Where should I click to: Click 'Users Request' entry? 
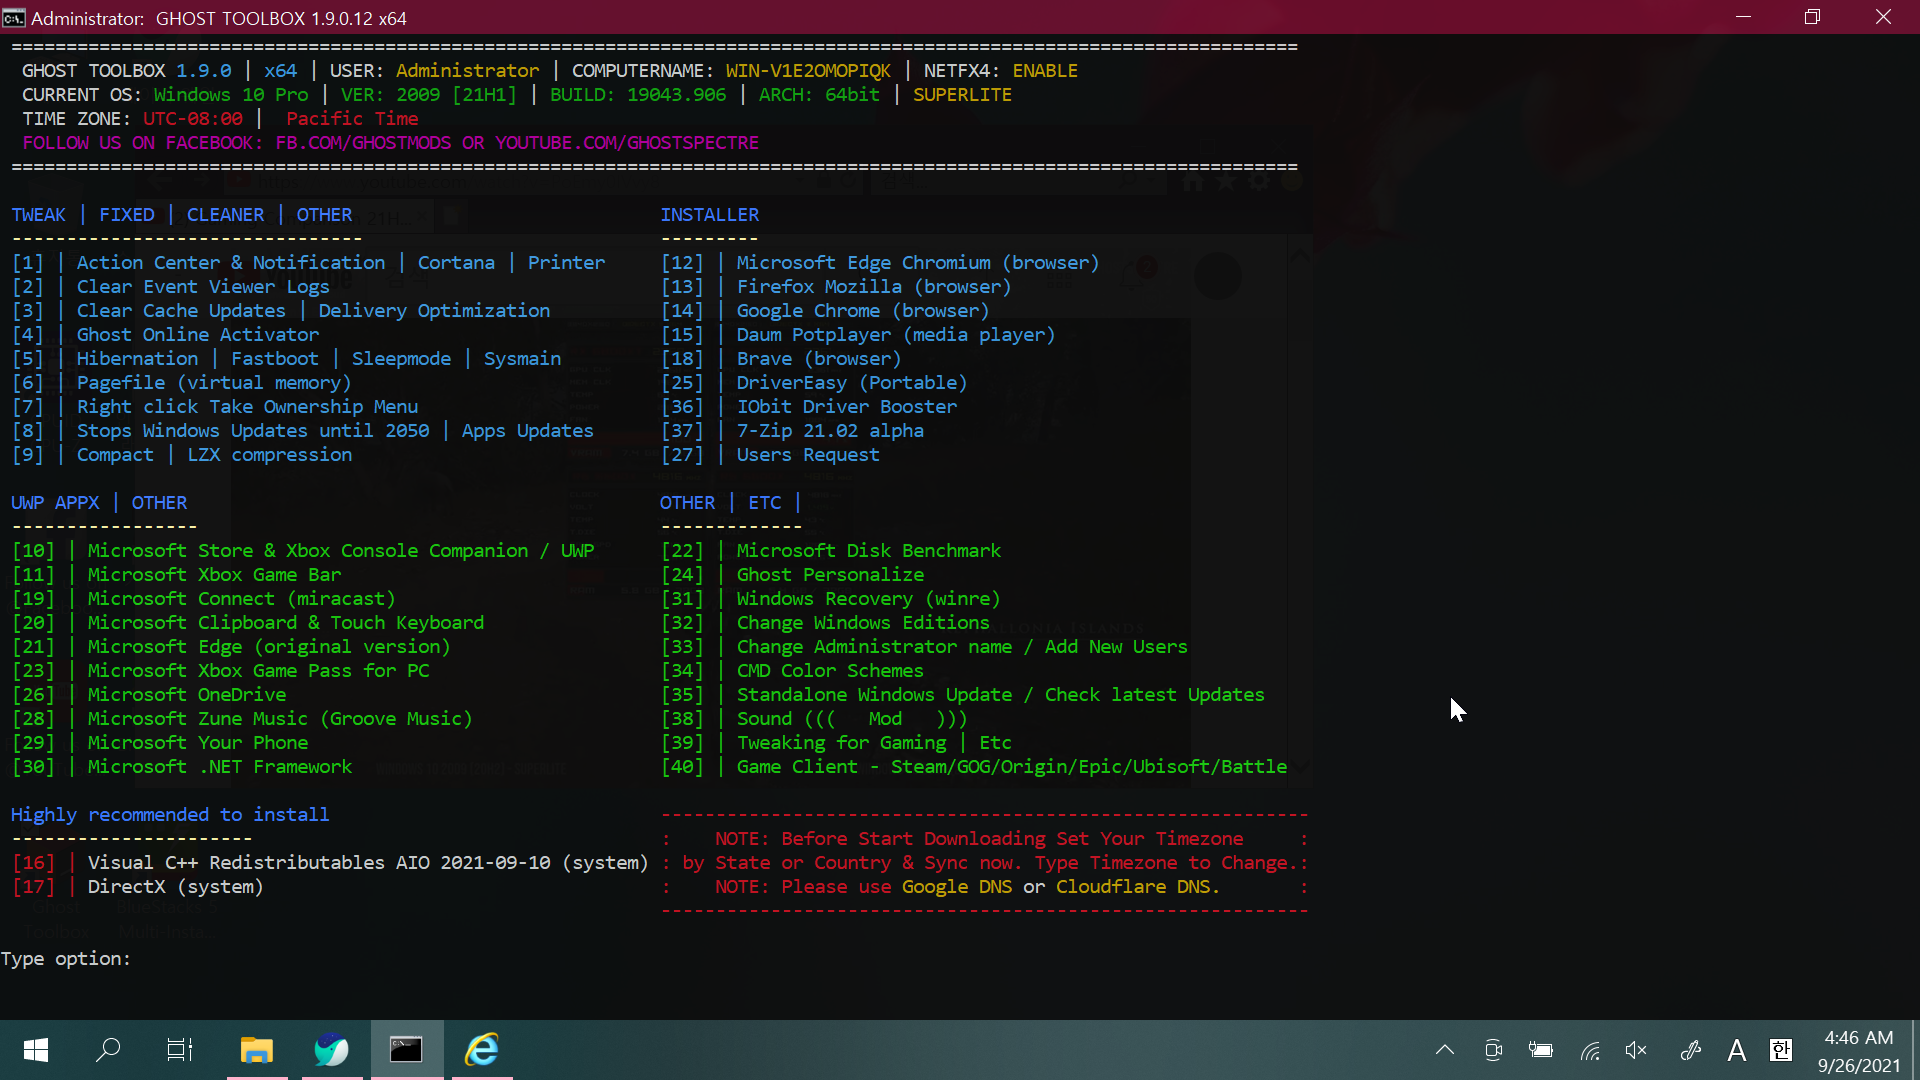point(808,455)
